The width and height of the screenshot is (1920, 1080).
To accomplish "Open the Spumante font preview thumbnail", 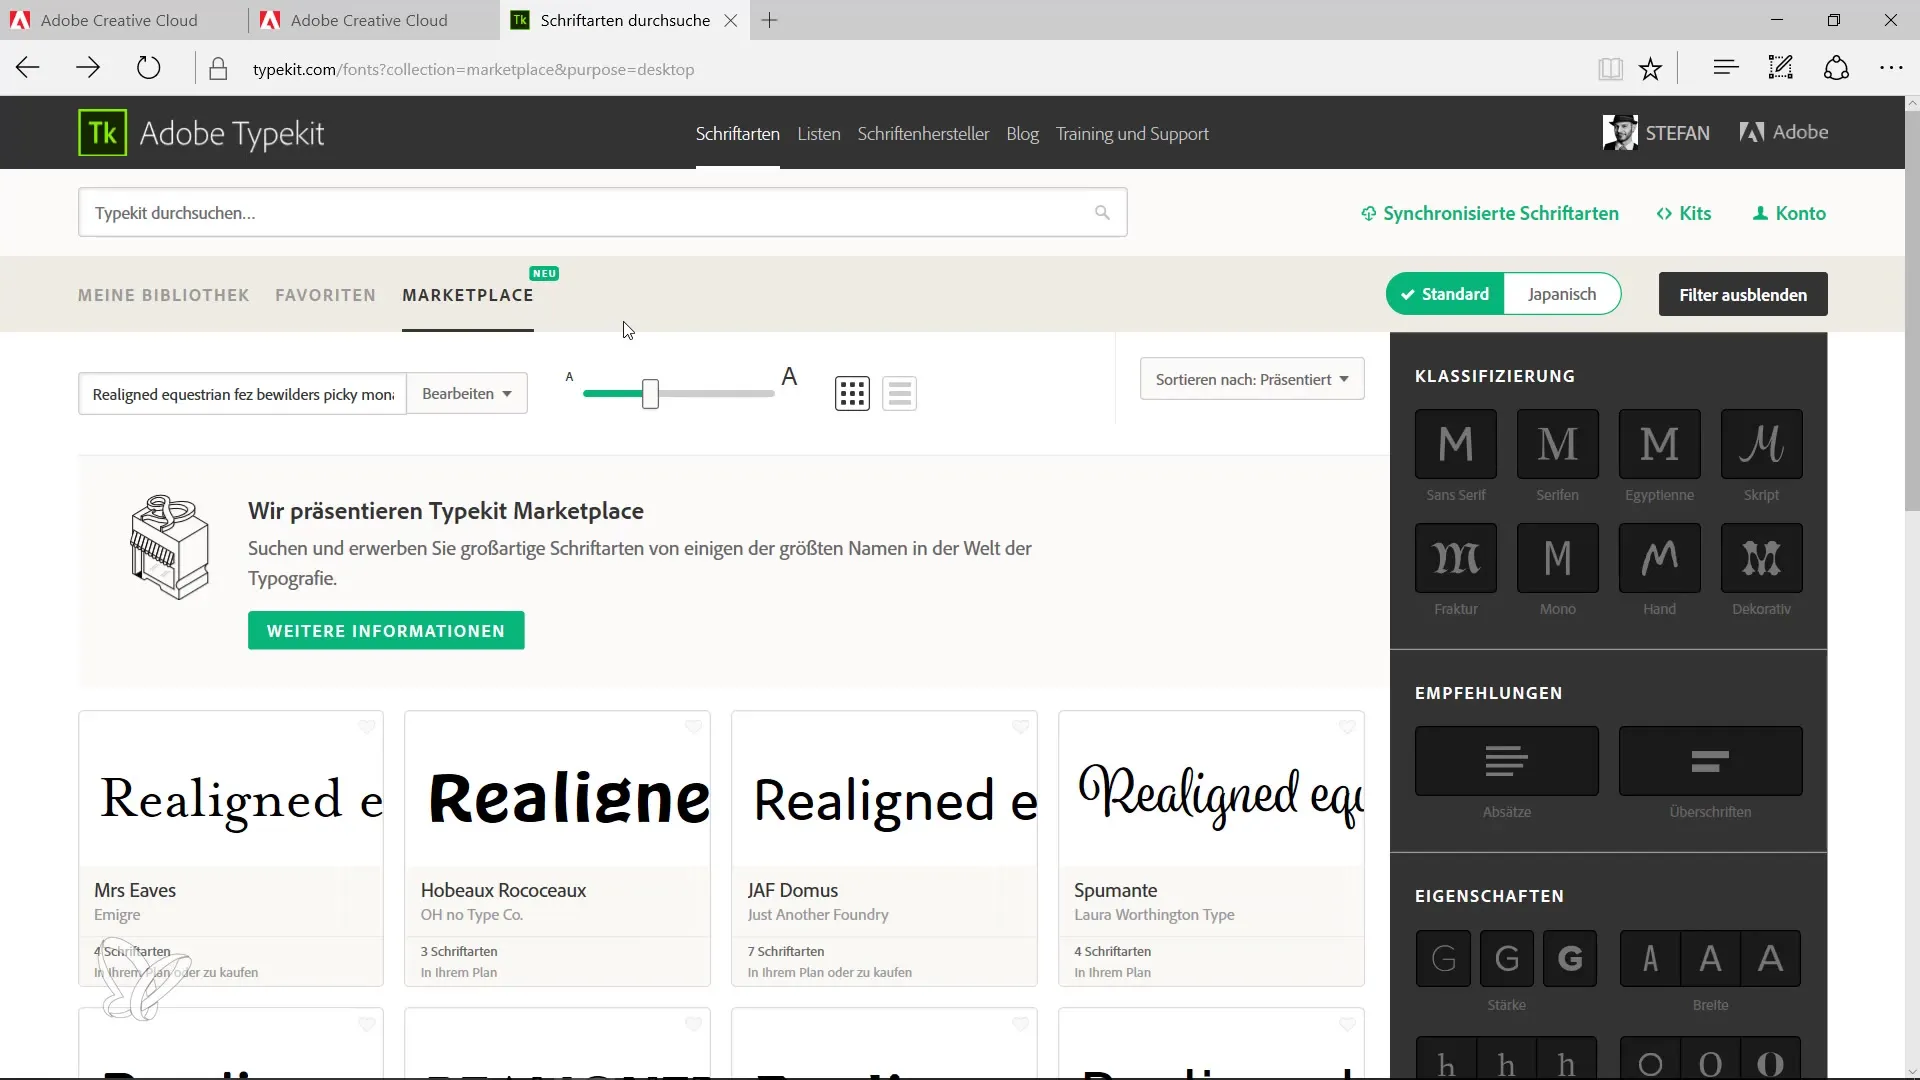I will [x=1211, y=790].
